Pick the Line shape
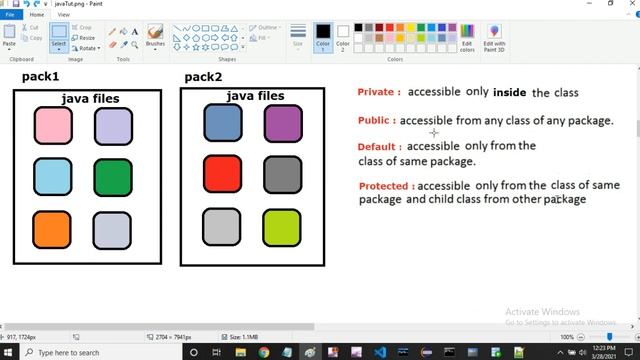640x360 pixels. click(177, 29)
